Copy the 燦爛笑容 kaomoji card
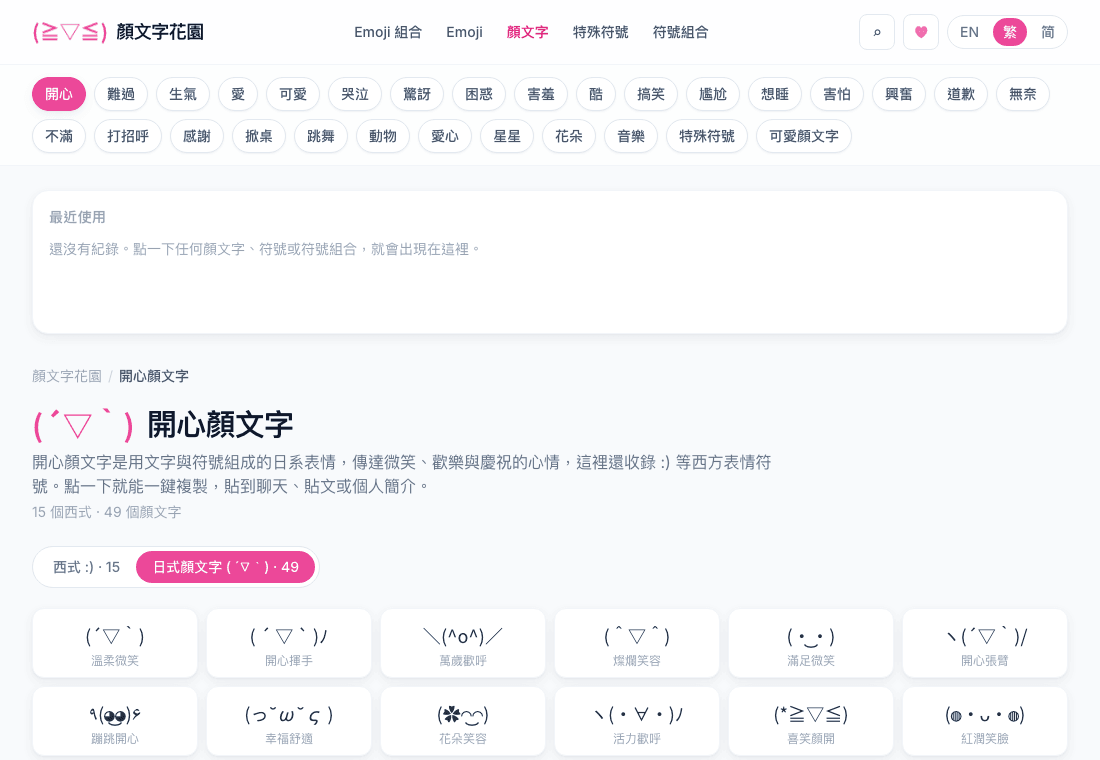Screen dimensions: 1100x760 coord(637,643)
